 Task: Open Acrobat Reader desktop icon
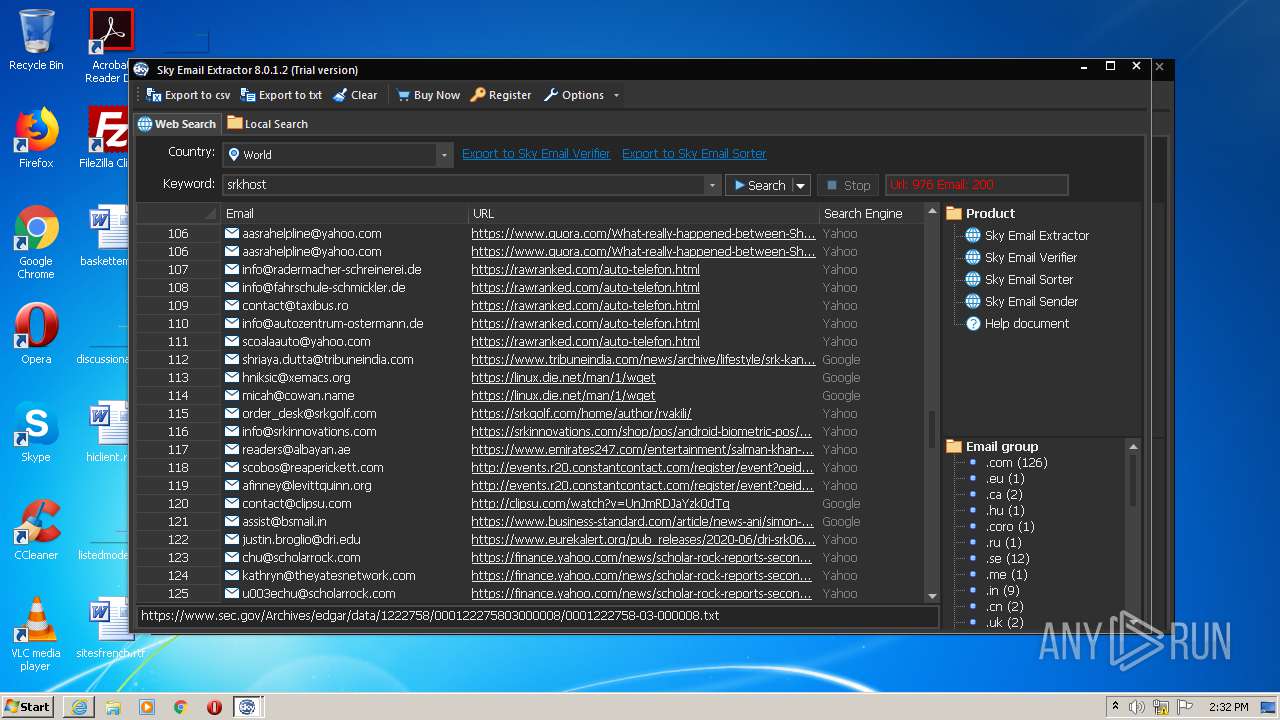pyautogui.click(x=110, y=46)
